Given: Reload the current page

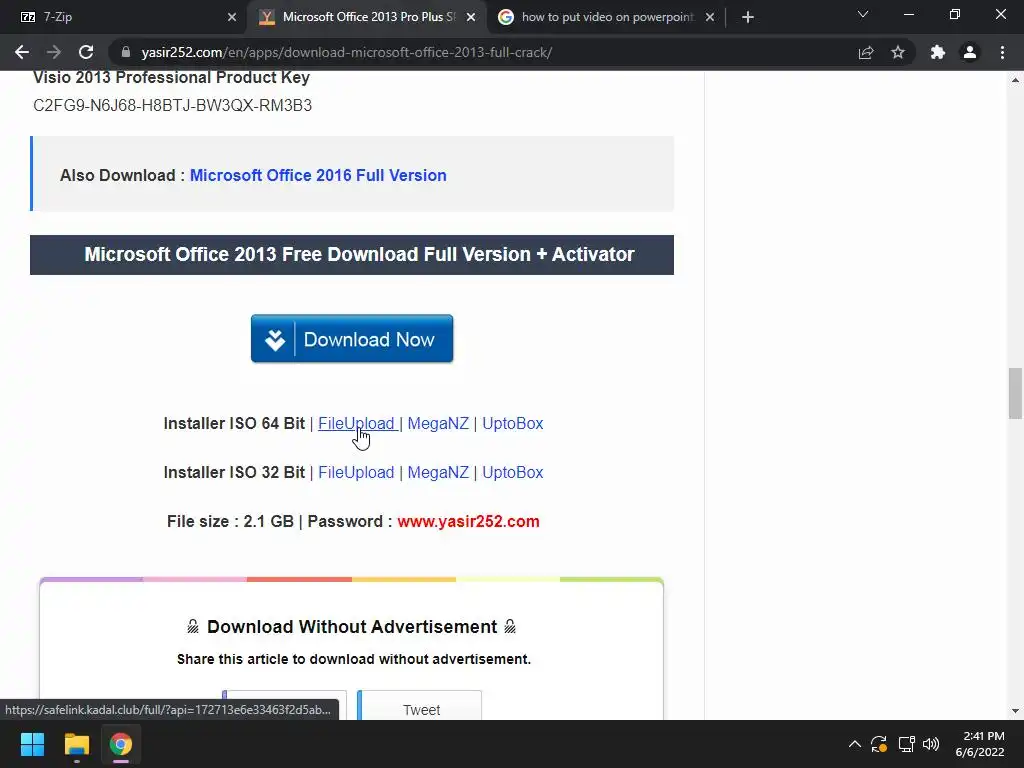Looking at the screenshot, I should 86,52.
